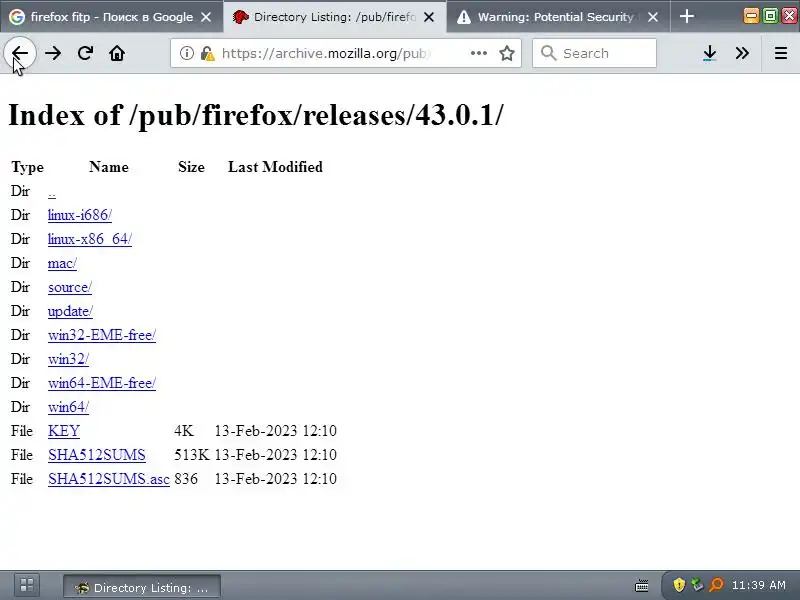Select the Directory Listing tab
Viewport: 800px width, 600px height.
[334, 17]
